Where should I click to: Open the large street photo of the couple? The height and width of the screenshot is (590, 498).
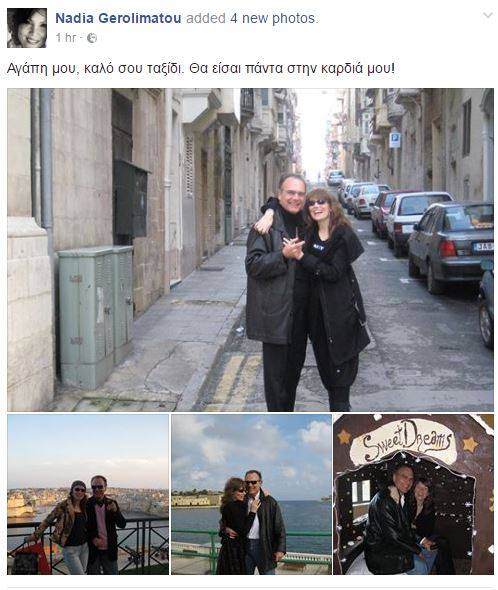tap(250, 250)
